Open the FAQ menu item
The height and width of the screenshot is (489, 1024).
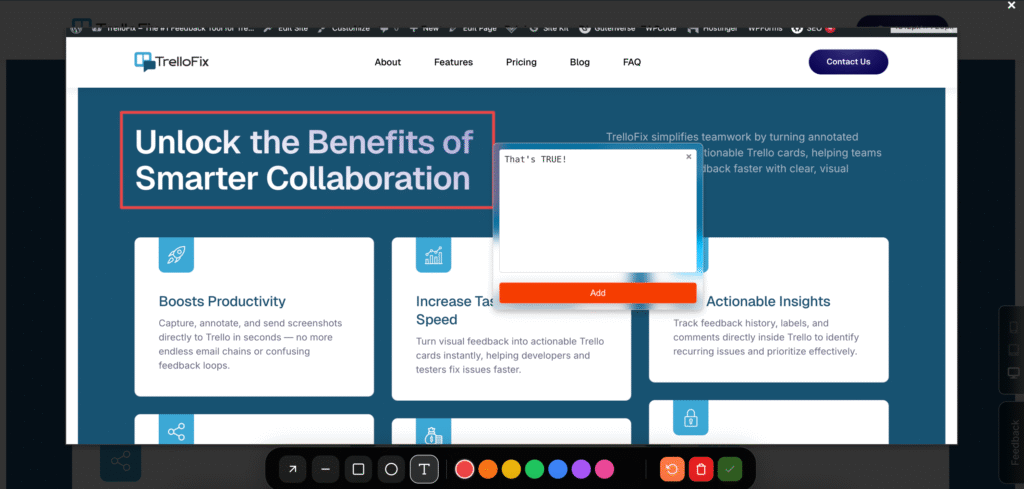(x=632, y=62)
